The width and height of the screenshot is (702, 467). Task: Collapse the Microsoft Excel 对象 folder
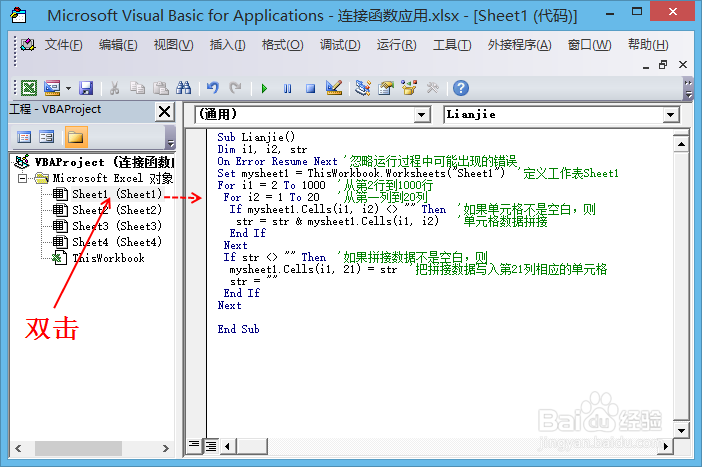pos(22,178)
